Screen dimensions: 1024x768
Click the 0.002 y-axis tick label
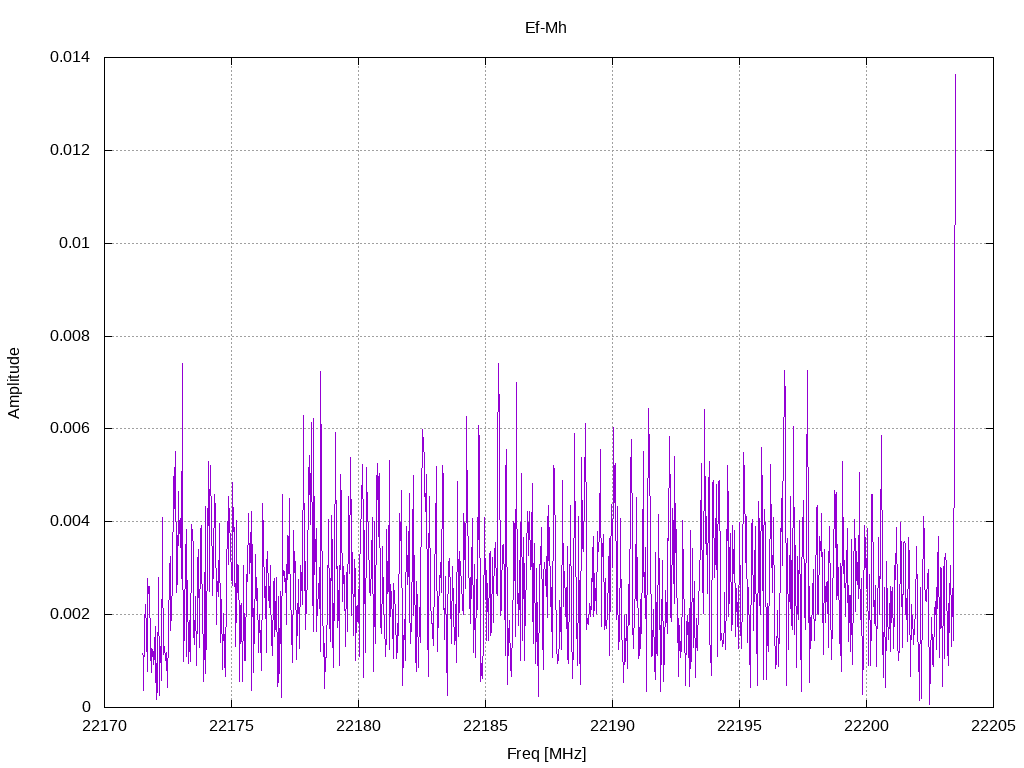70,614
